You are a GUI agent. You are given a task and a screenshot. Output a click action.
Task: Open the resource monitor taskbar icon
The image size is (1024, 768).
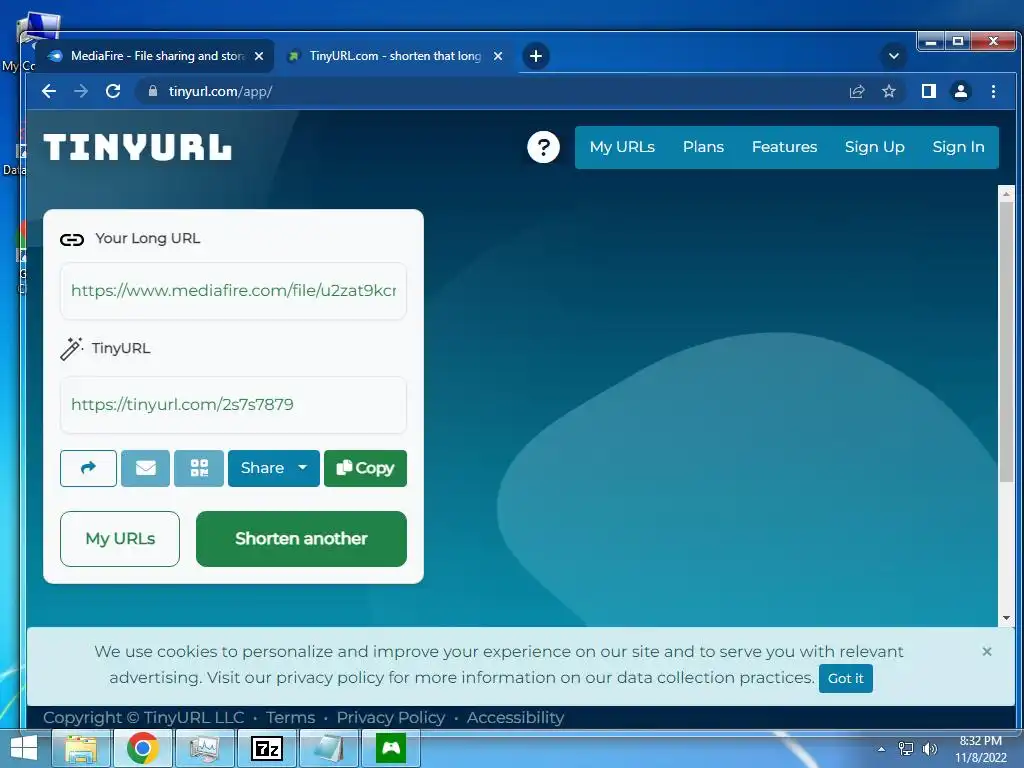pos(205,748)
